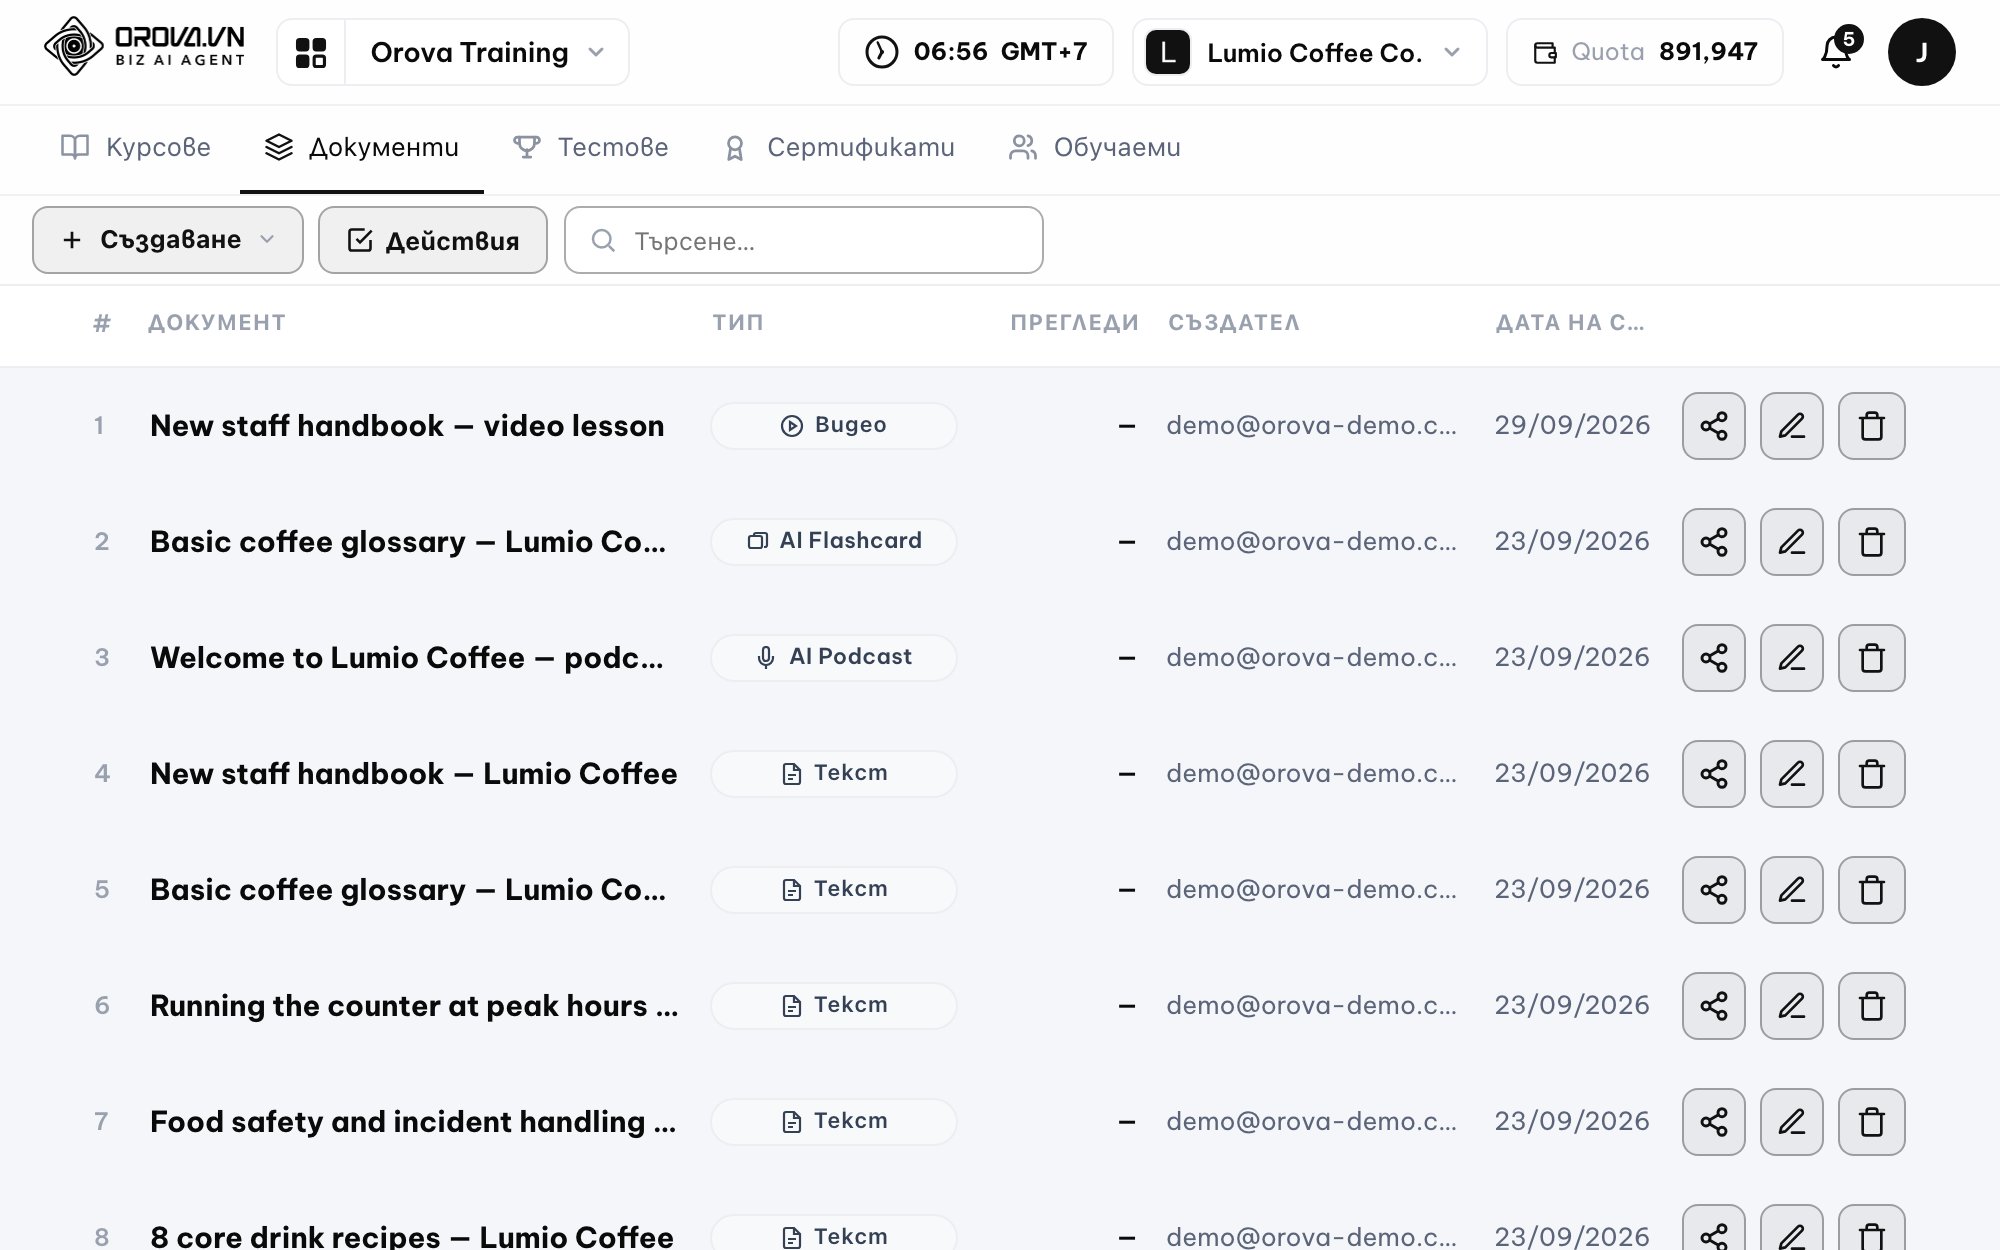Viewport: 2000px width, 1250px height.
Task: Click the Orova.vn logo
Action: click(144, 47)
